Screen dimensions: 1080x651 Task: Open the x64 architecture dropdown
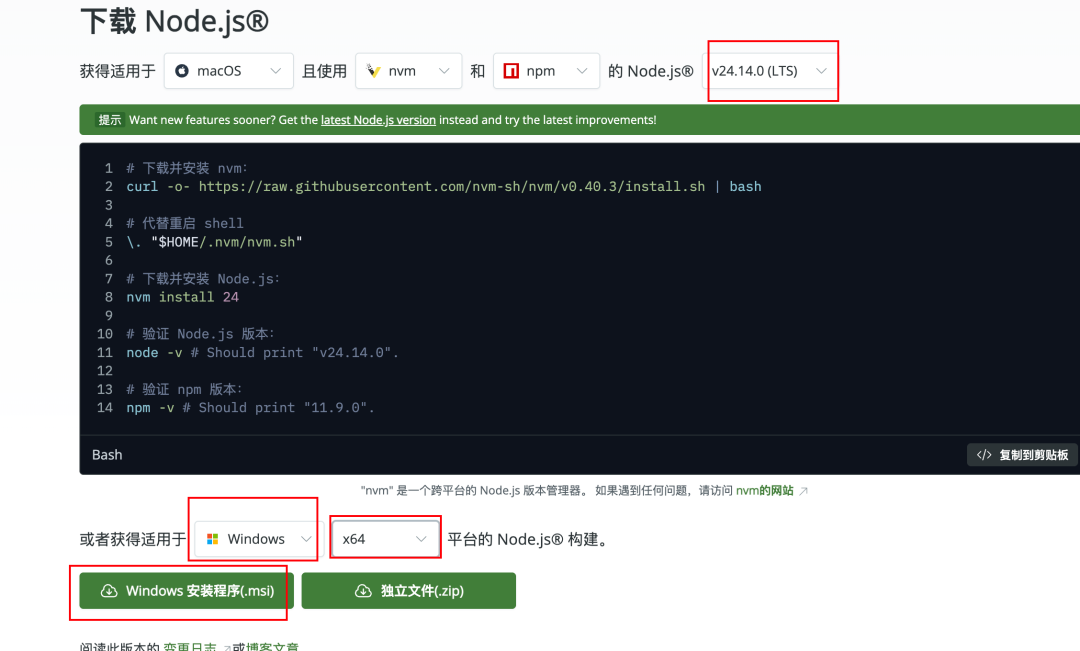pyautogui.click(x=385, y=539)
